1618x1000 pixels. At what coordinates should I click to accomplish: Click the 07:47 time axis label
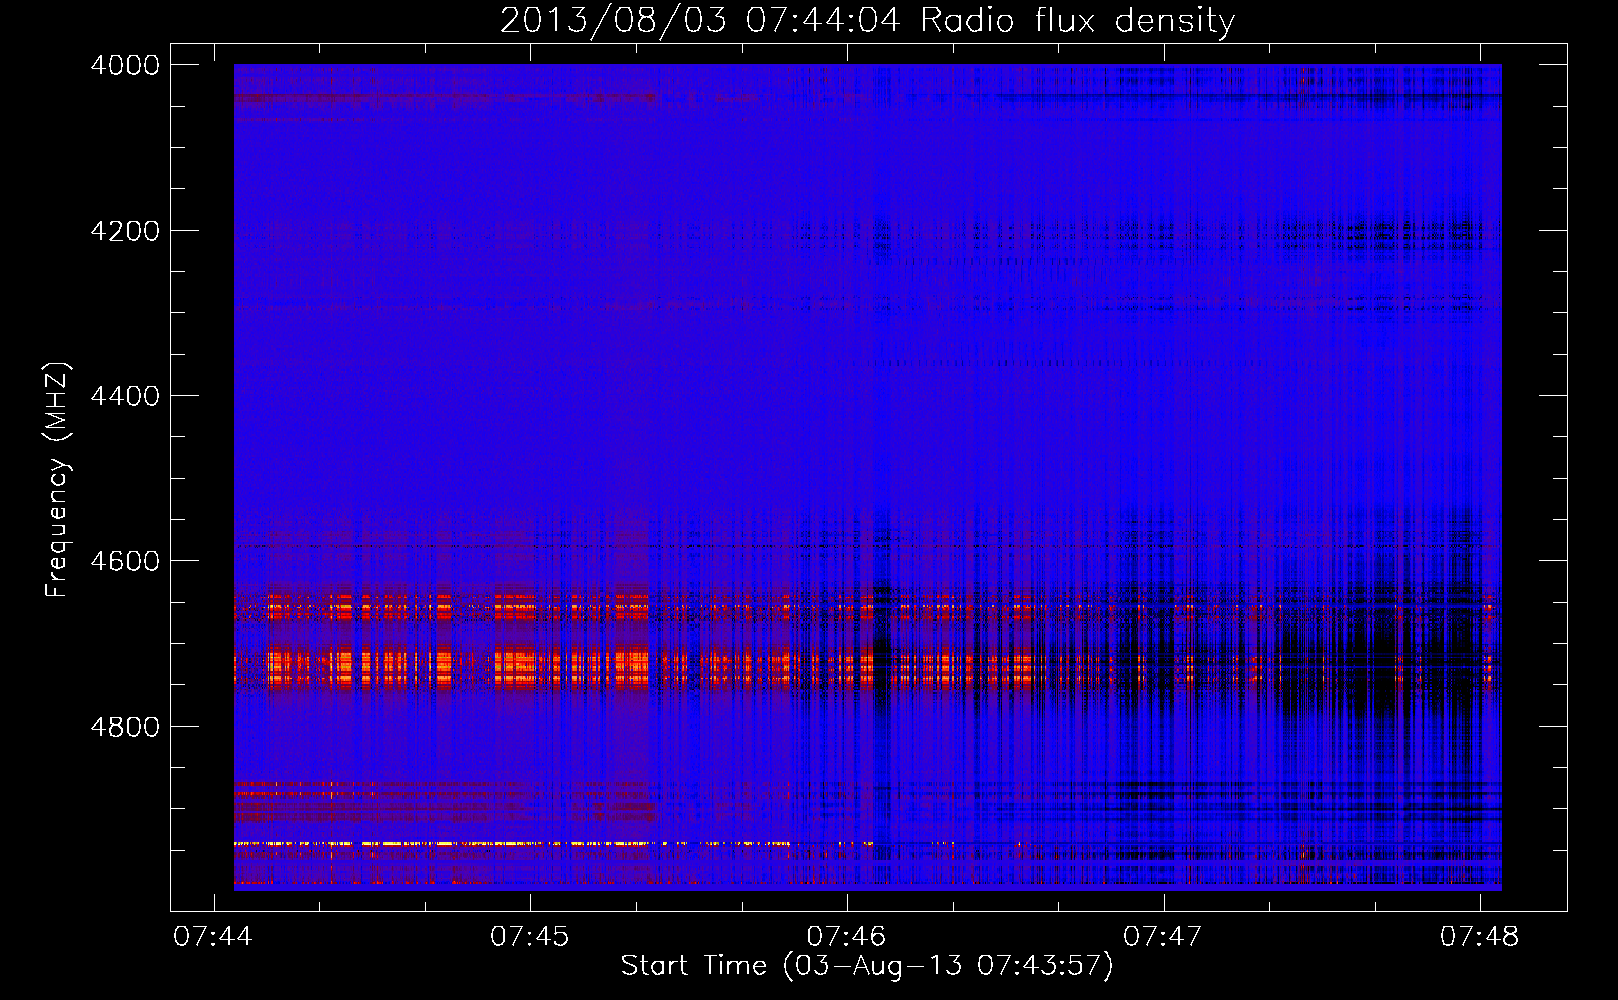1162,937
